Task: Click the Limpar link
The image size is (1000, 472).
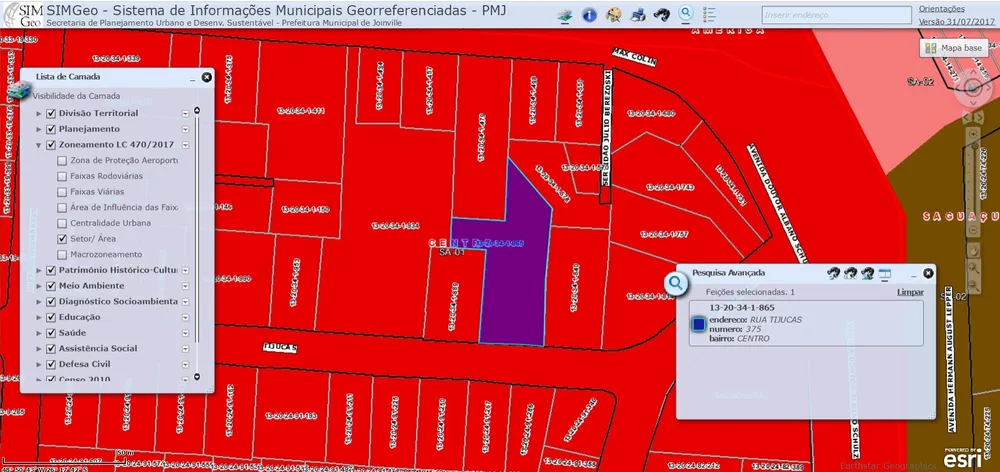Action: [x=910, y=292]
